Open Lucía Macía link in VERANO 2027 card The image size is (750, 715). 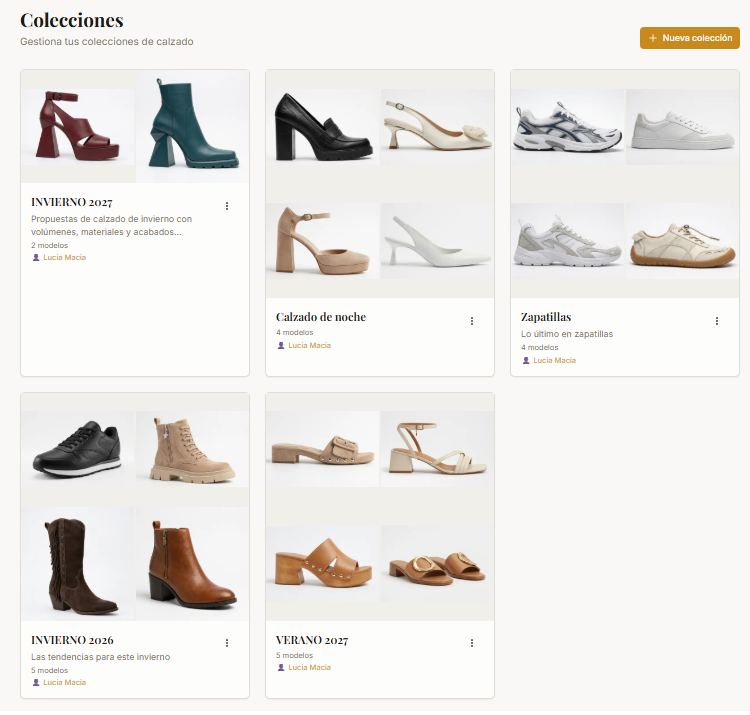click(x=309, y=668)
